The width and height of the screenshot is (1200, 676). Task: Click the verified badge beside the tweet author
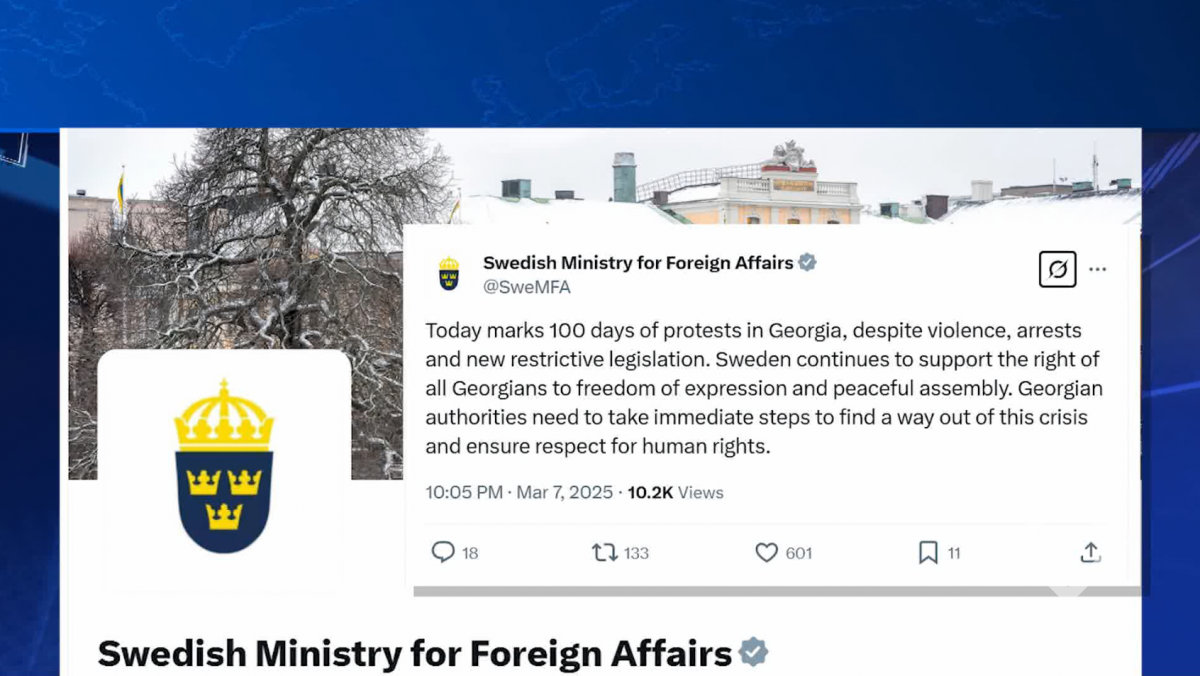point(807,263)
